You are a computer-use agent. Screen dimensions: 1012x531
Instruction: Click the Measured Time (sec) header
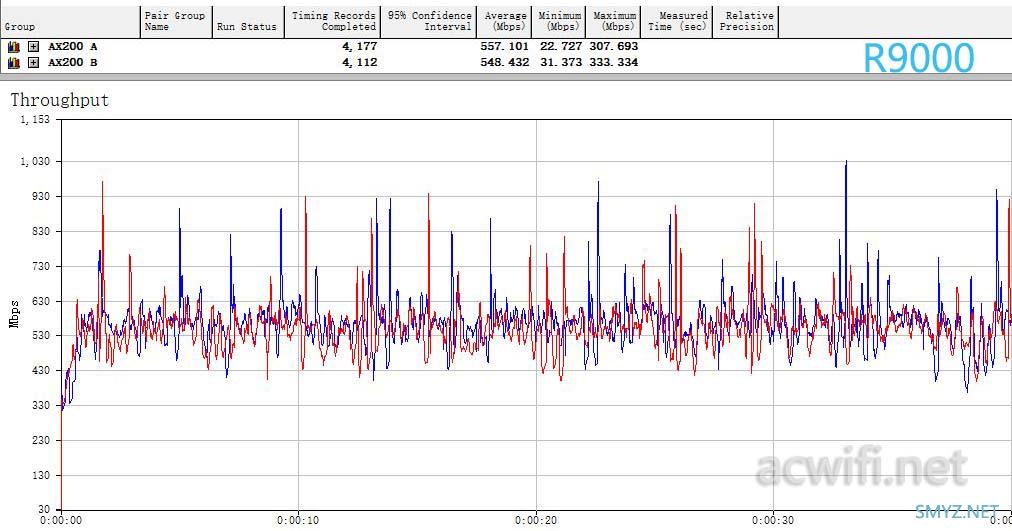677,21
